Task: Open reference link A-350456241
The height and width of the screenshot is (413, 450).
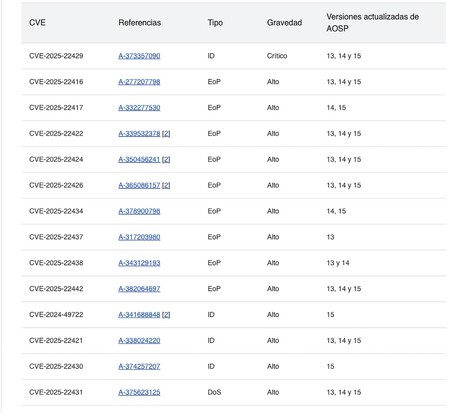Action: [x=139, y=160]
